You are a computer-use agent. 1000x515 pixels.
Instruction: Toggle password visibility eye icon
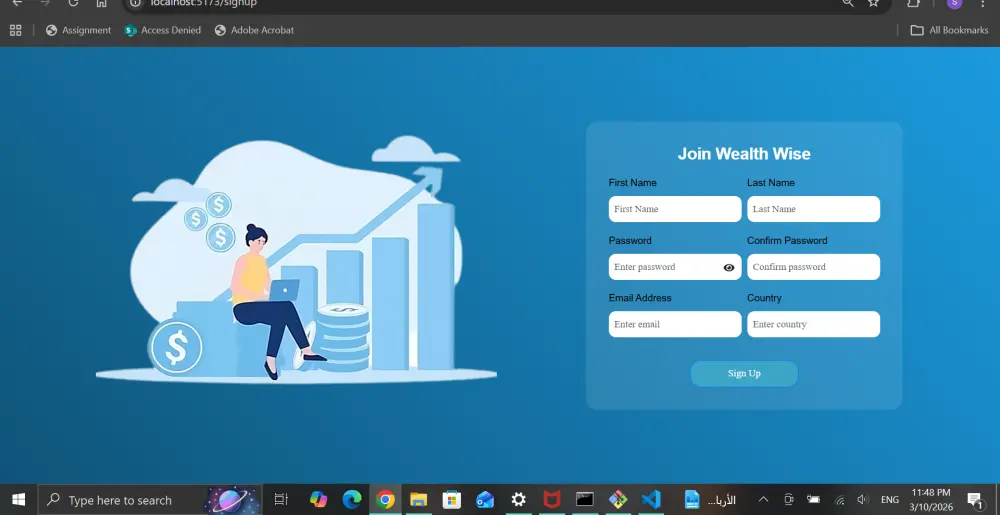tap(729, 268)
